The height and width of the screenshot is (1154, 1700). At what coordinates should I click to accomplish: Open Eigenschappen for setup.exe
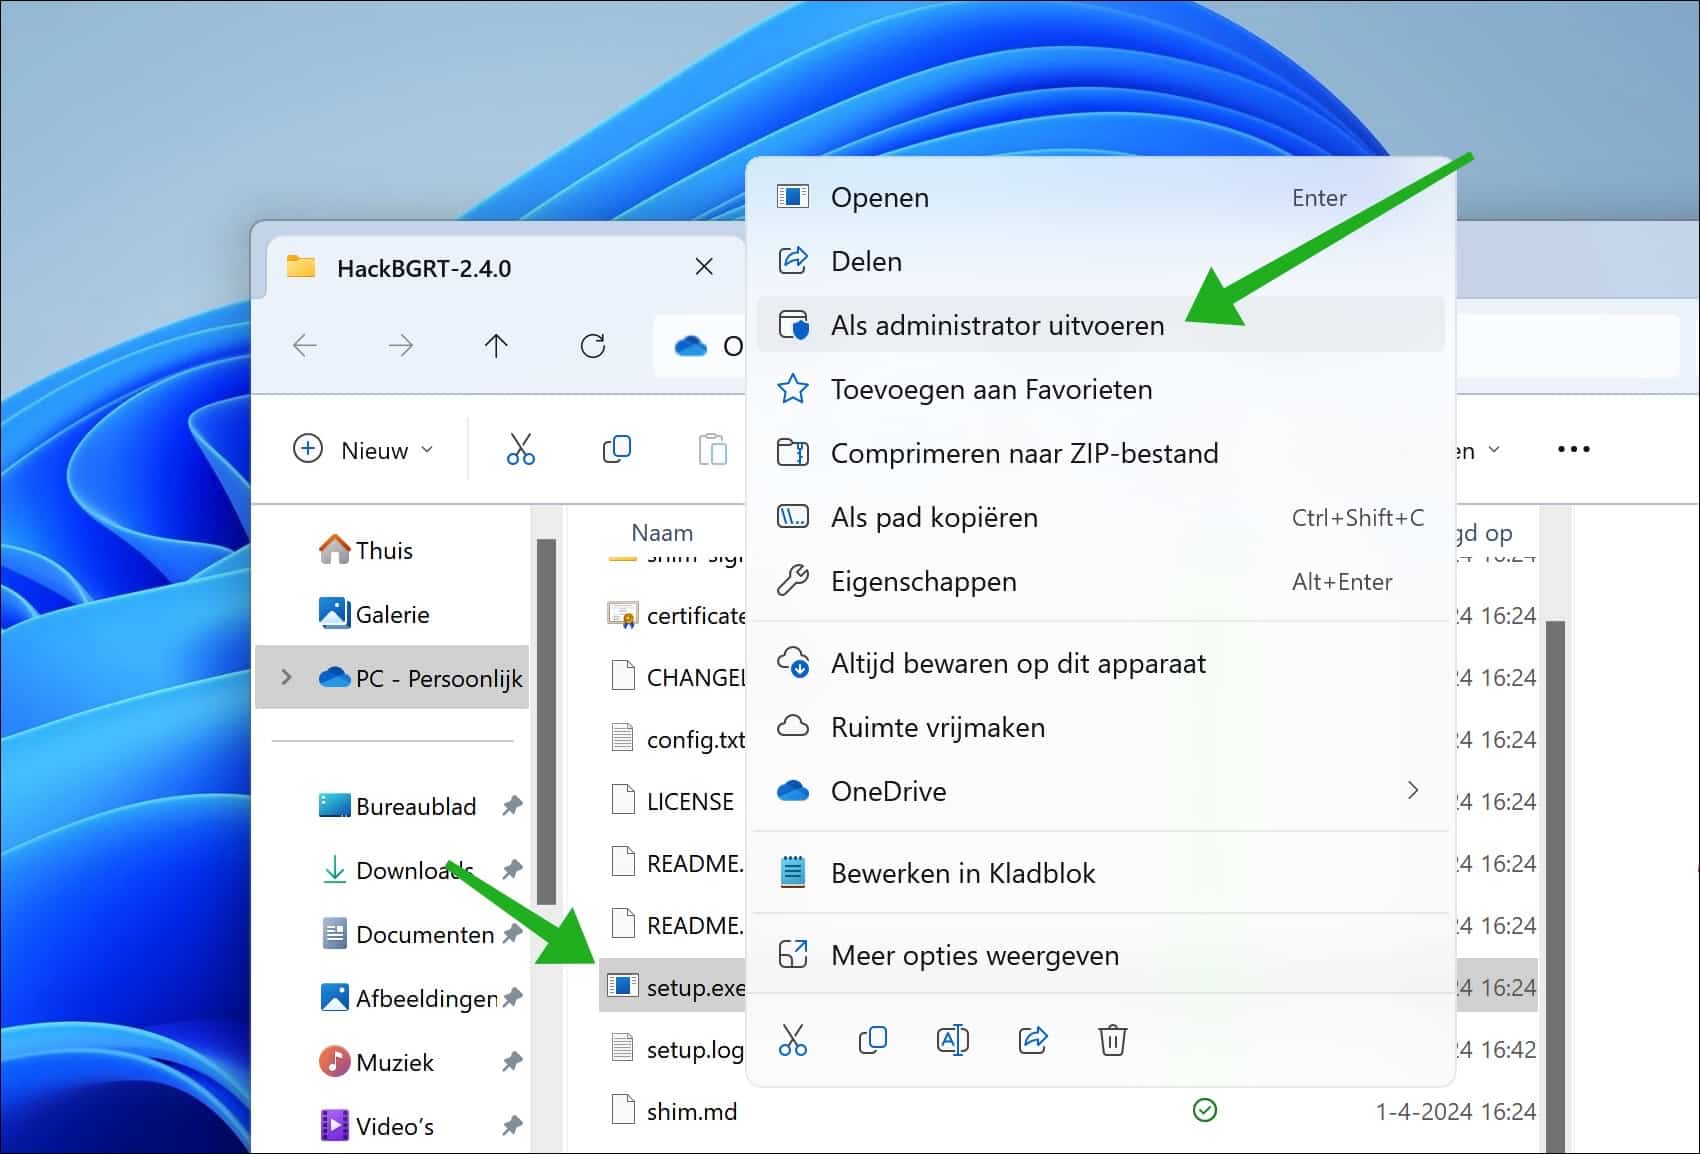click(923, 581)
